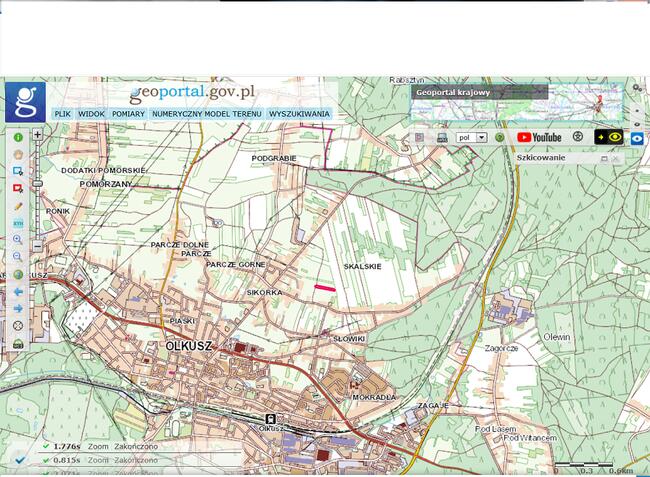Click the green help question icon

tap(499, 137)
